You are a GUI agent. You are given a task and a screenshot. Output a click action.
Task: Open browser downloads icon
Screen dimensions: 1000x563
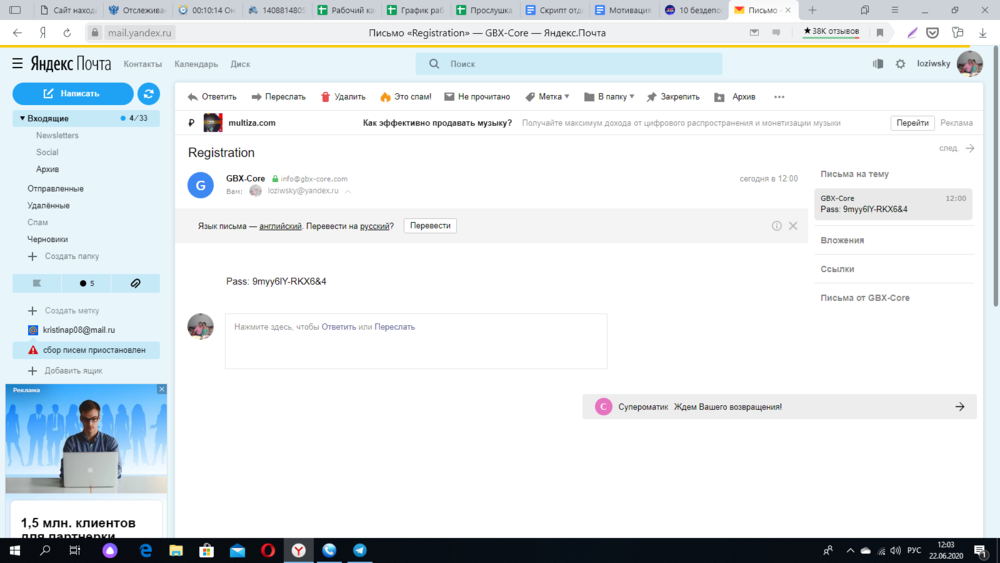[983, 33]
